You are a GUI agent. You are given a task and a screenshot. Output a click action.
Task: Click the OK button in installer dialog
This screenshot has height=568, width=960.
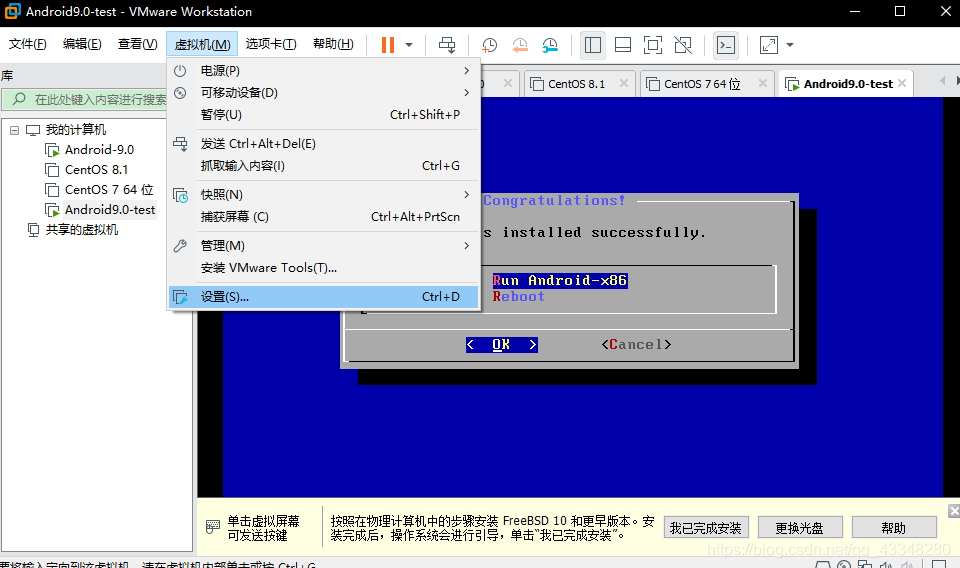501,345
